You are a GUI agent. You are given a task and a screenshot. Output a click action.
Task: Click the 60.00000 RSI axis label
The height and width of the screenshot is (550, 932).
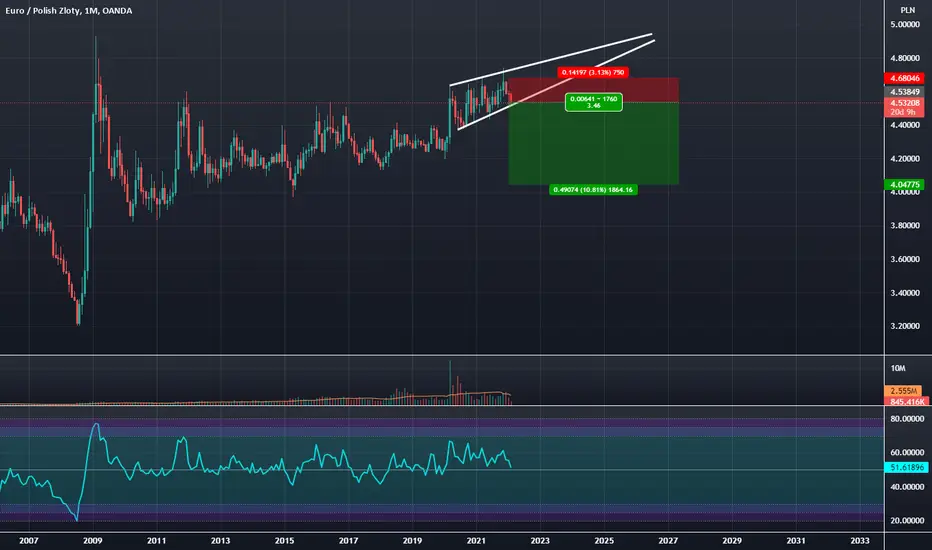click(x=906, y=452)
